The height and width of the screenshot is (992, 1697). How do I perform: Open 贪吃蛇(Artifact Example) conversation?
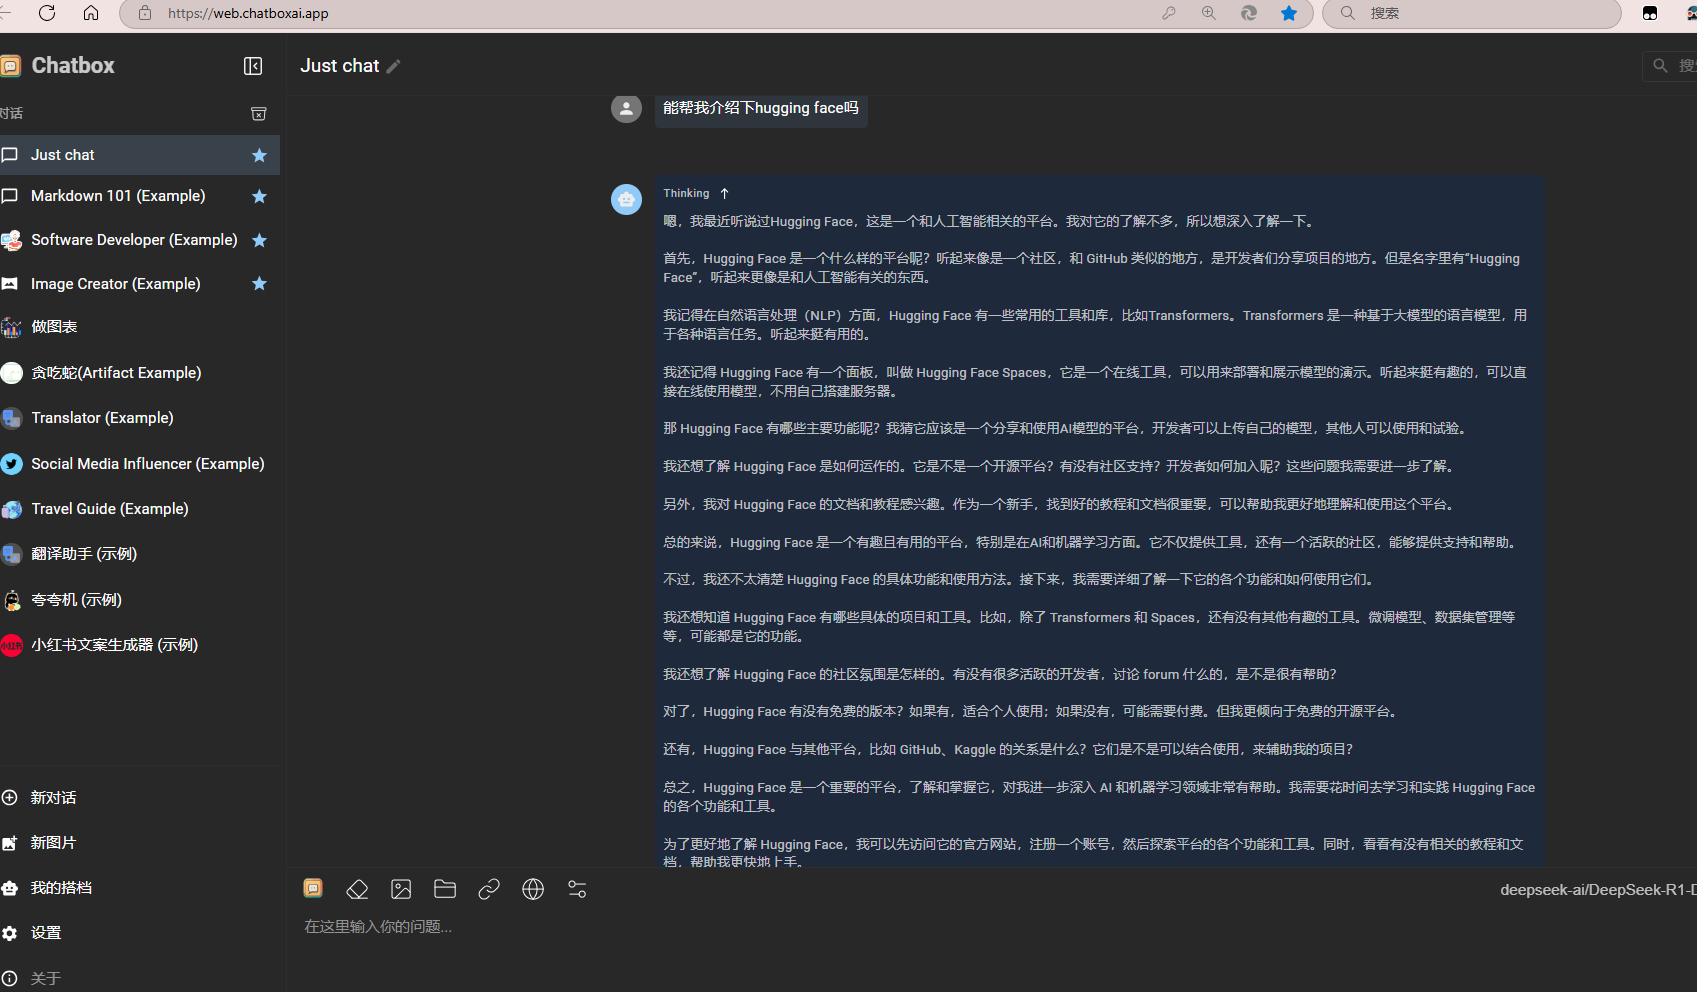pyautogui.click(x=139, y=373)
